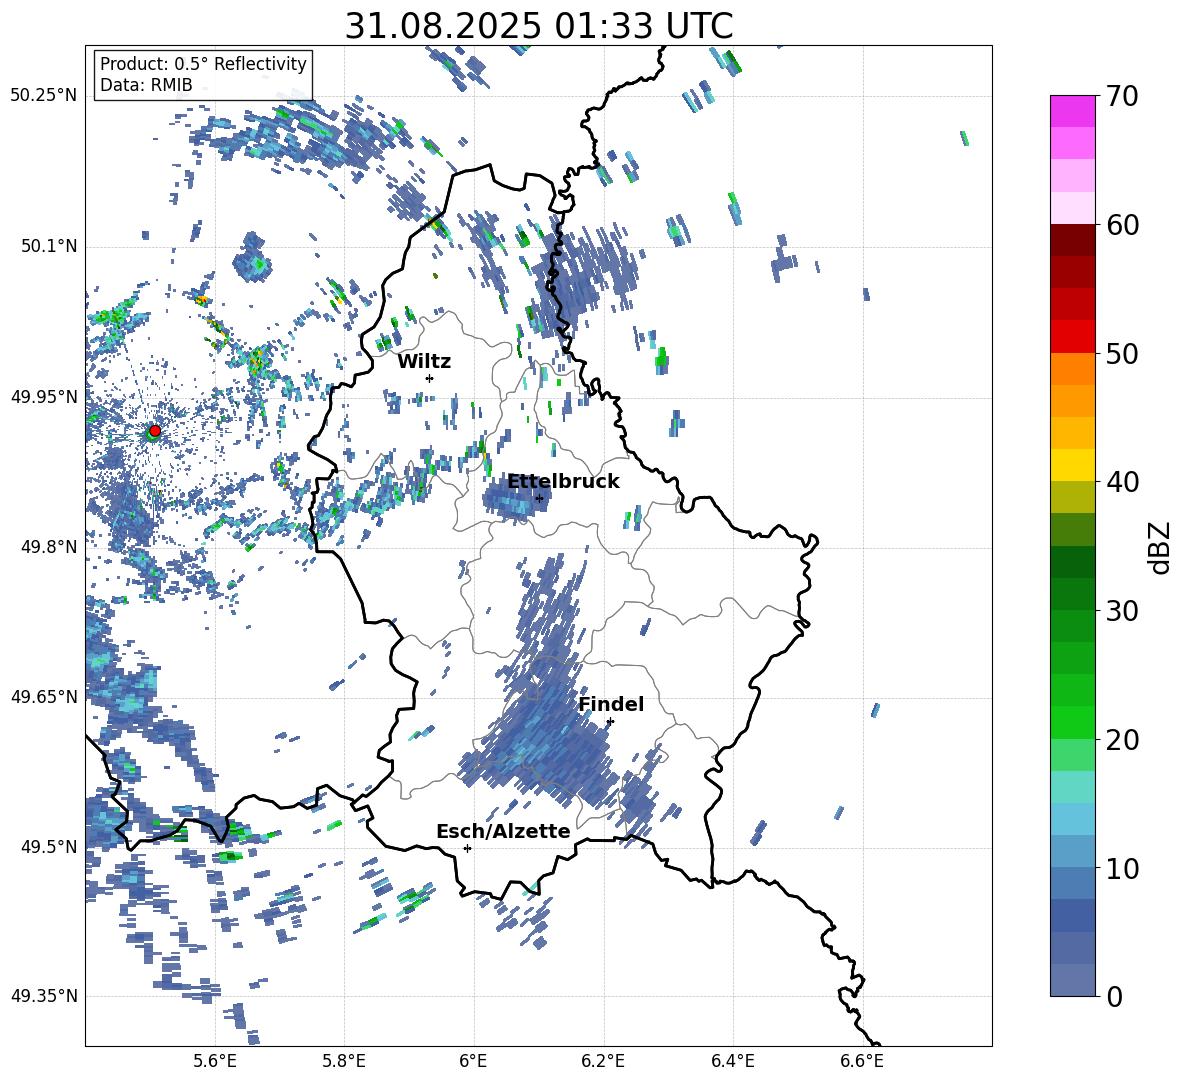Click the colorbar tick value 40
This screenshot has width=1184, height=1081.
(1121, 482)
